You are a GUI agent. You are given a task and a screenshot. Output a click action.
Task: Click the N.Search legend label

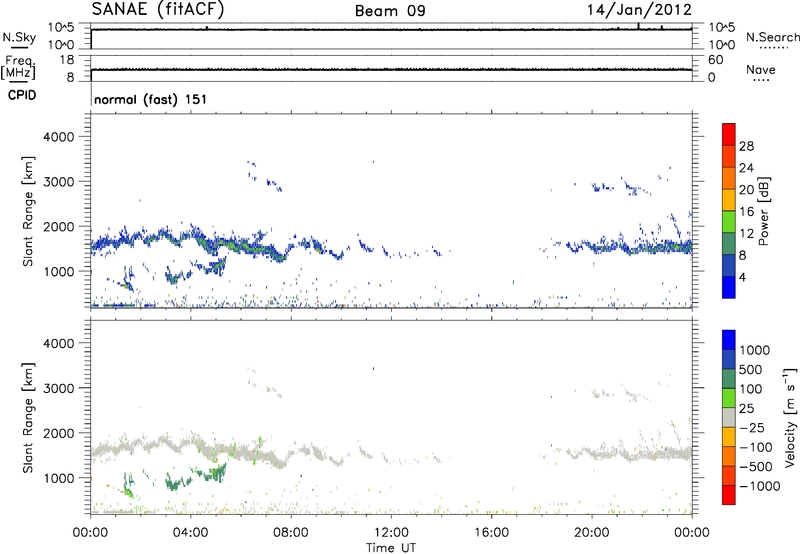[x=772, y=37]
